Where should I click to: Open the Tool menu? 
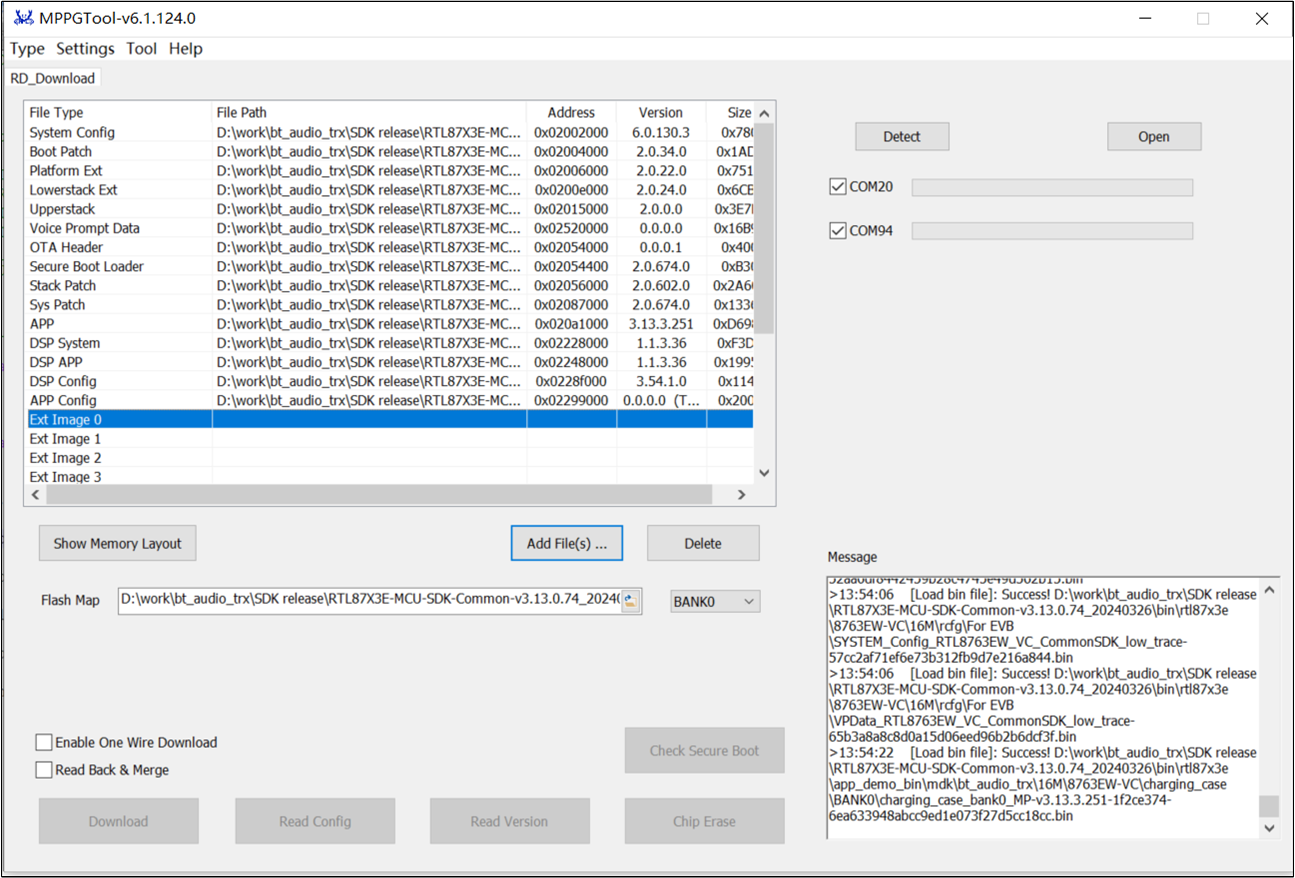(x=141, y=49)
